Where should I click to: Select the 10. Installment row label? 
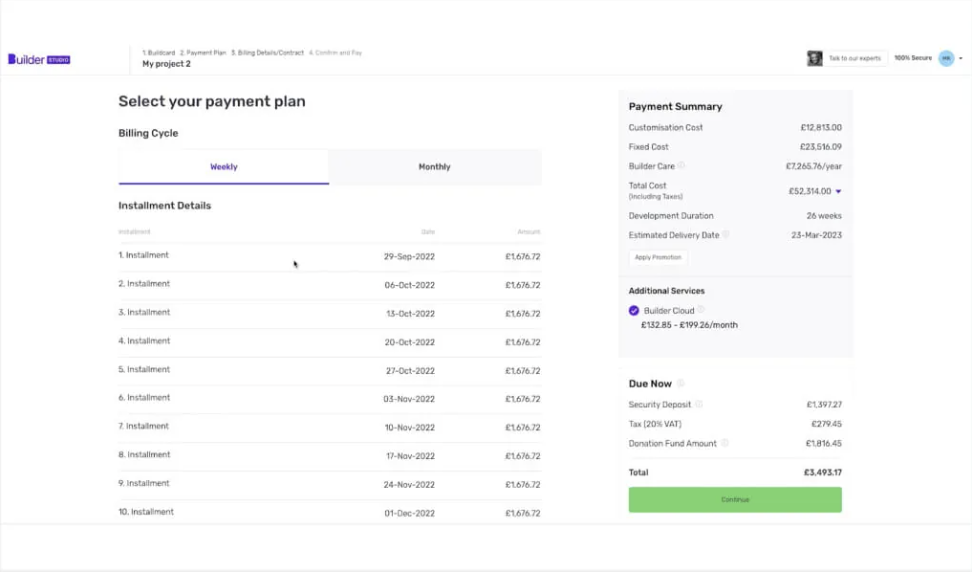146,511
